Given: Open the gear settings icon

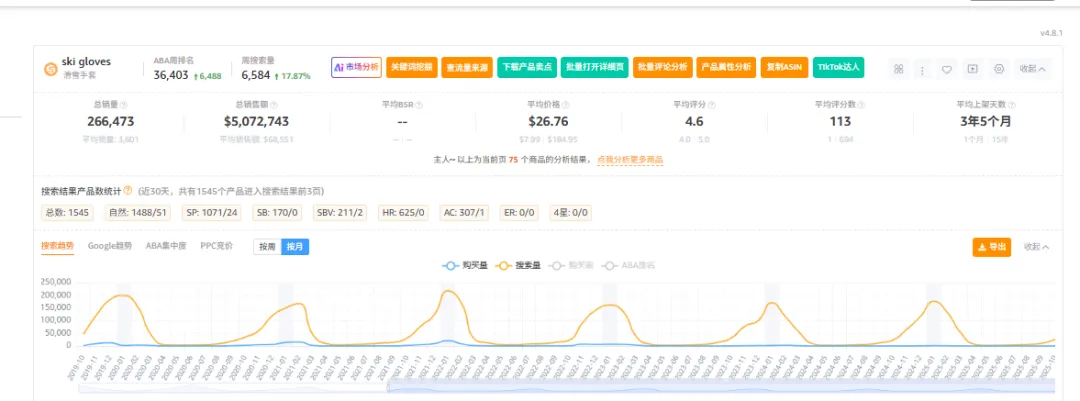Looking at the screenshot, I should [x=999, y=69].
